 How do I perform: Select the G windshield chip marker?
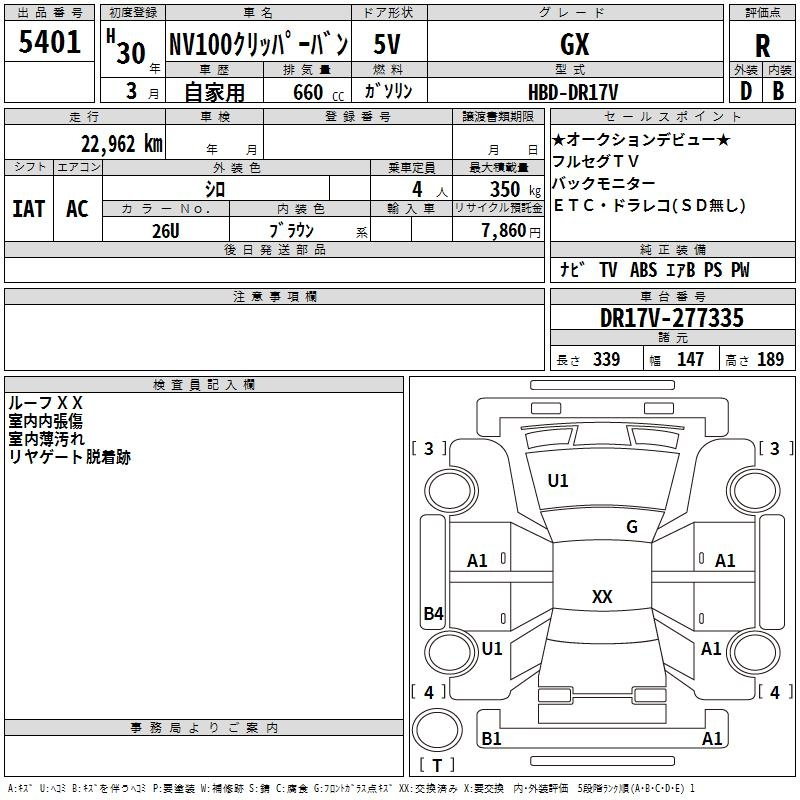click(x=632, y=527)
